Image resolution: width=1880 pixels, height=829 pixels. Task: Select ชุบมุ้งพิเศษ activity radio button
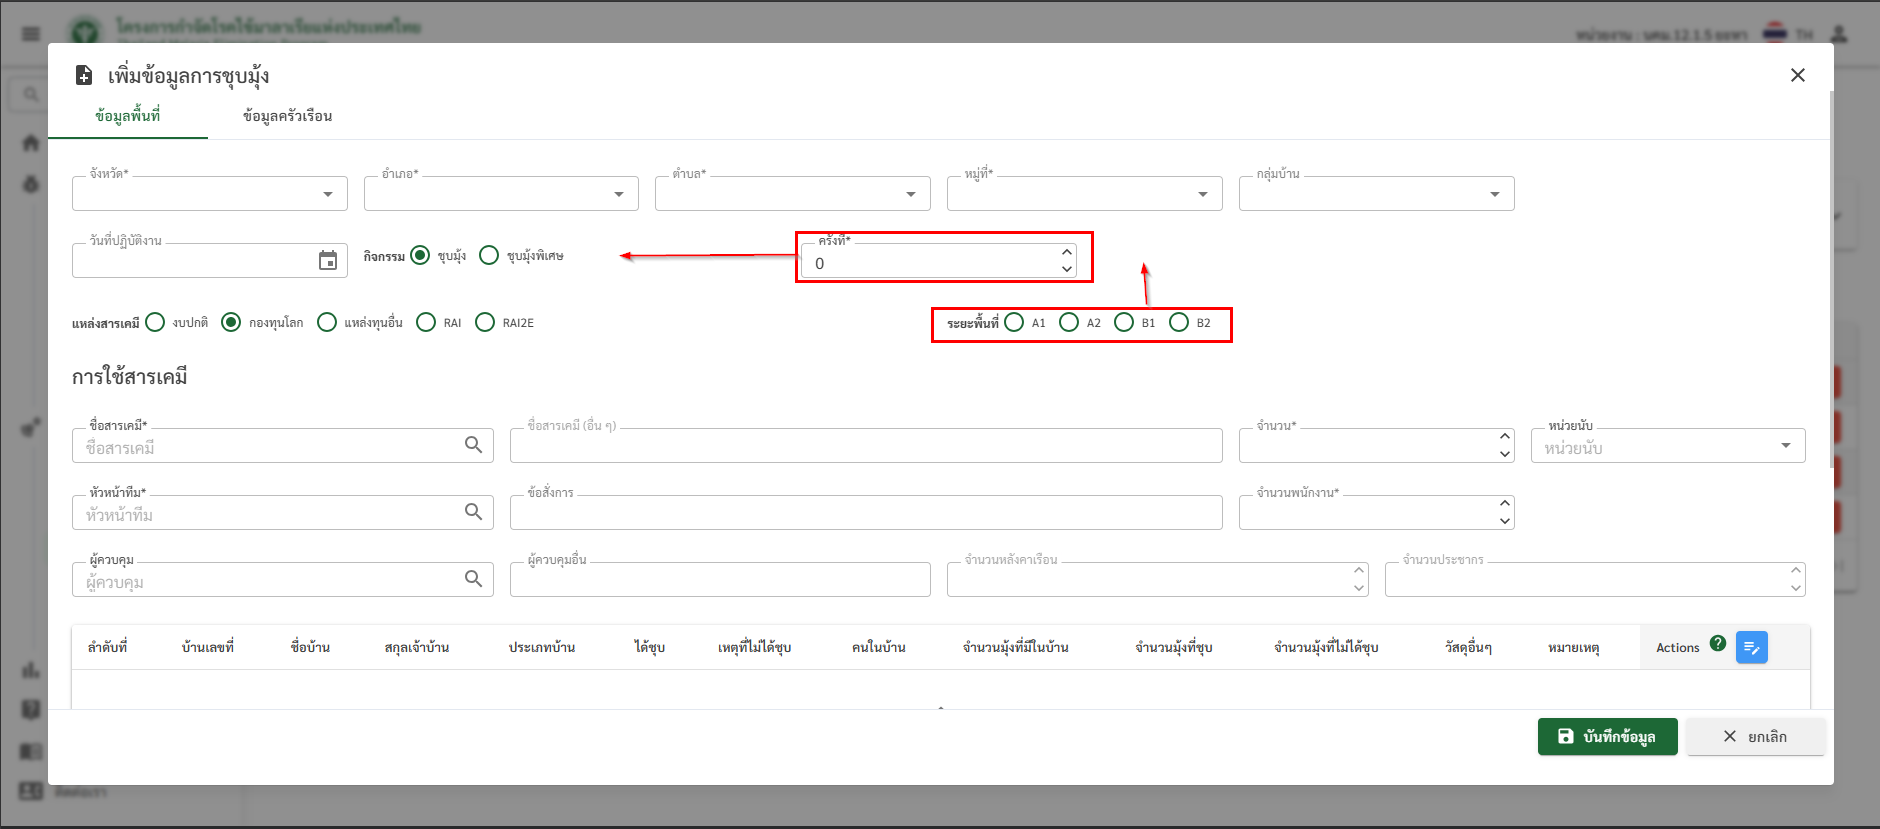[x=489, y=256]
